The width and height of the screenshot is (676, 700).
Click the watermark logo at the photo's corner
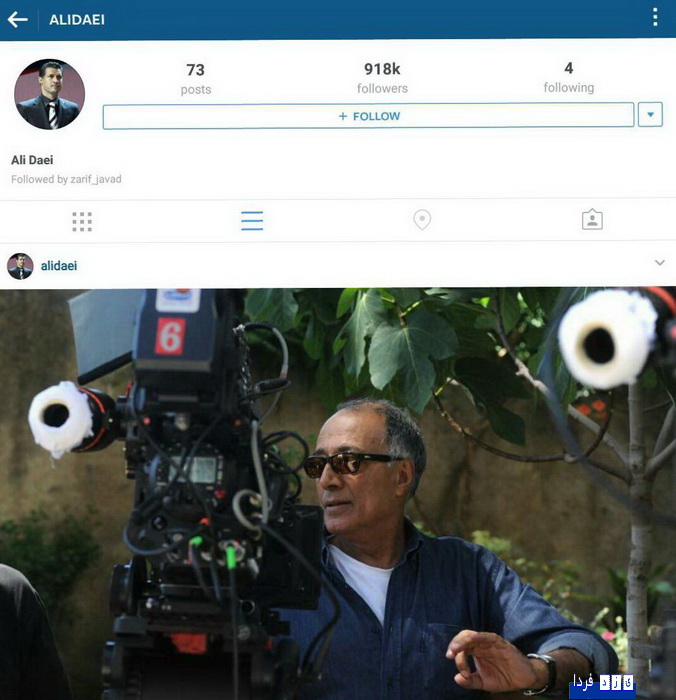coord(603,683)
